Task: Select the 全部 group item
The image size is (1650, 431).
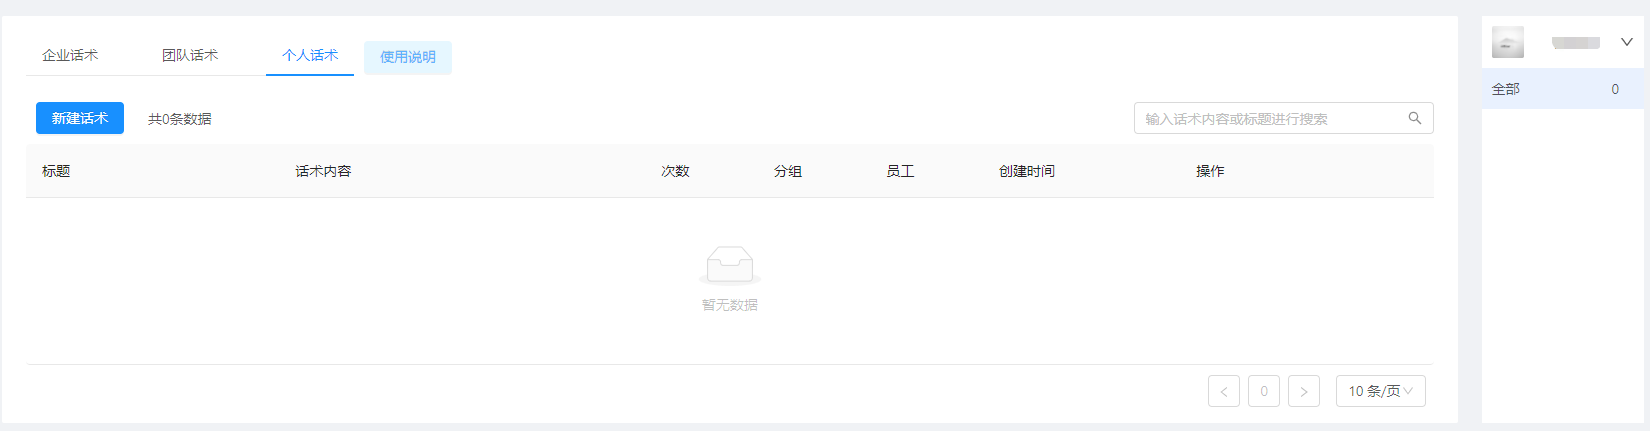Action: click(1562, 89)
